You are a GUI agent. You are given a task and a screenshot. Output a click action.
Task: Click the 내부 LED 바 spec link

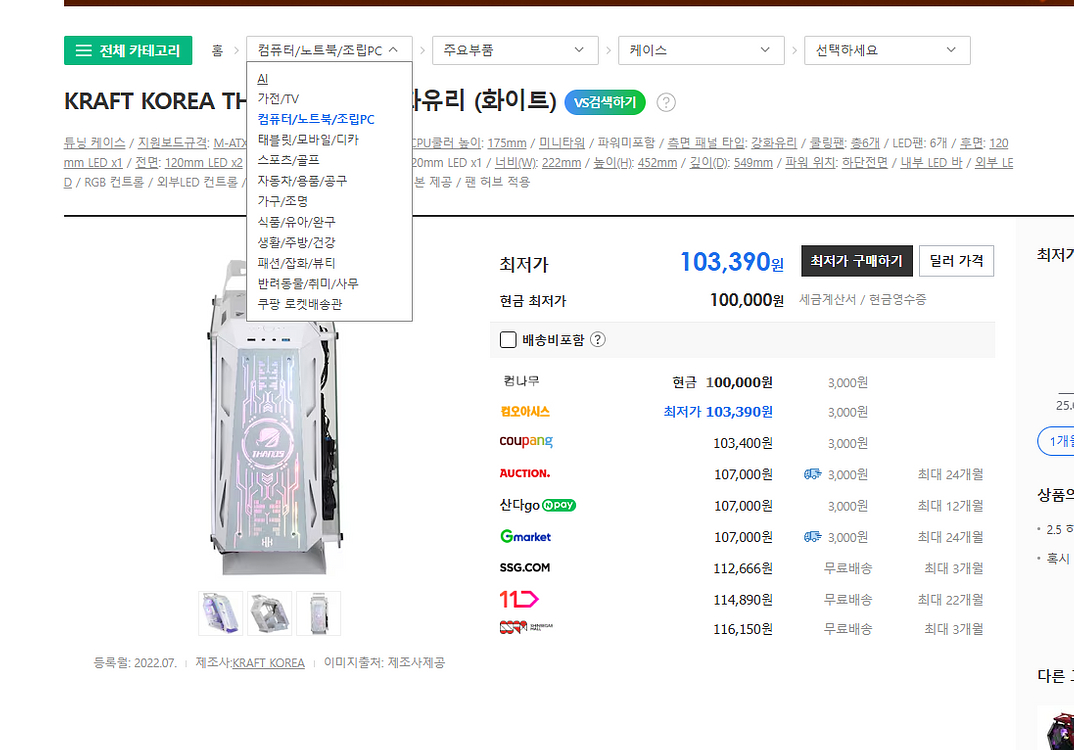point(931,162)
